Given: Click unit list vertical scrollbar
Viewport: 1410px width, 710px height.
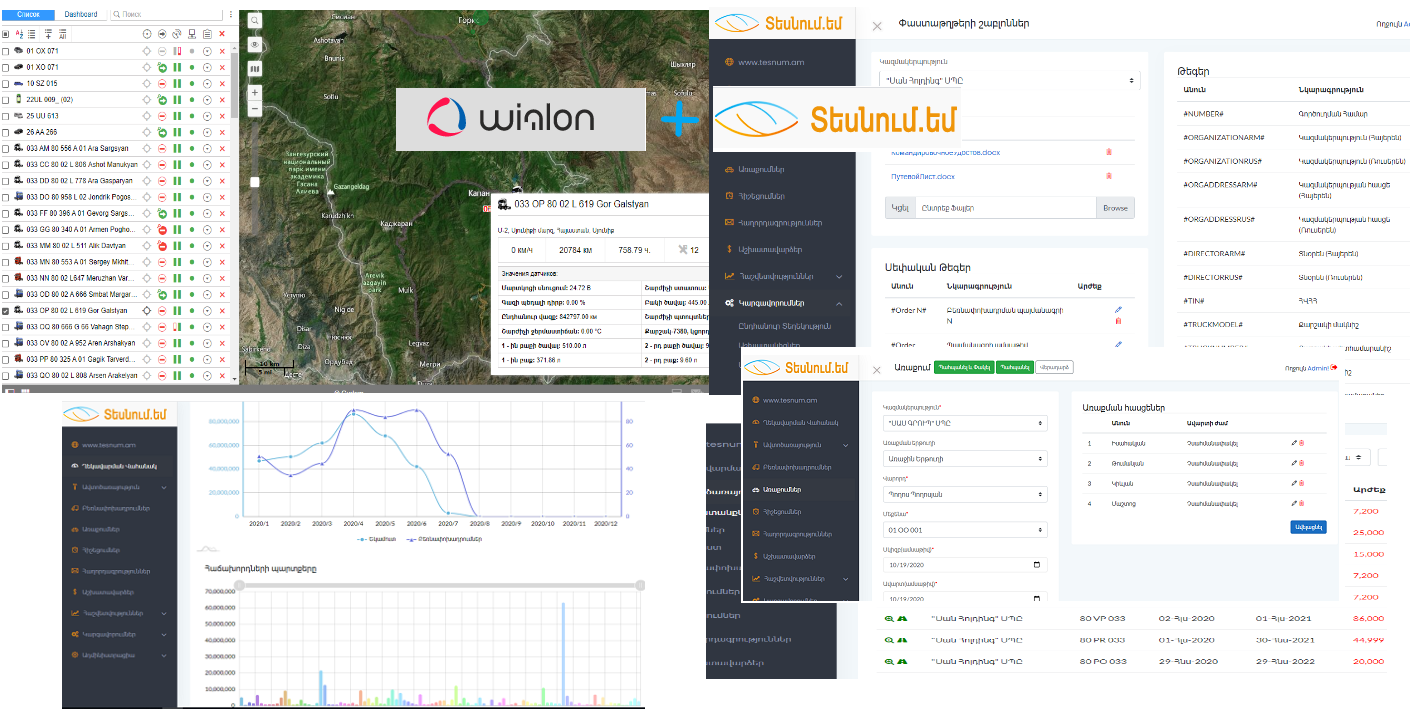Looking at the screenshot, I should coord(235,85).
